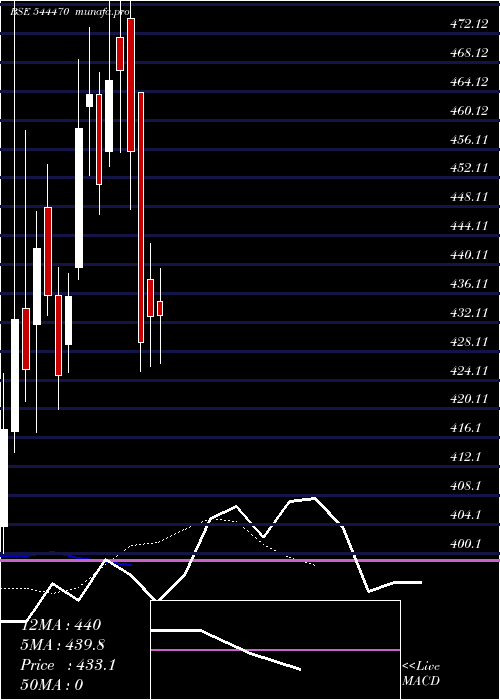Click the 400.1 price level label
The image size is (500, 700).
(465, 544)
